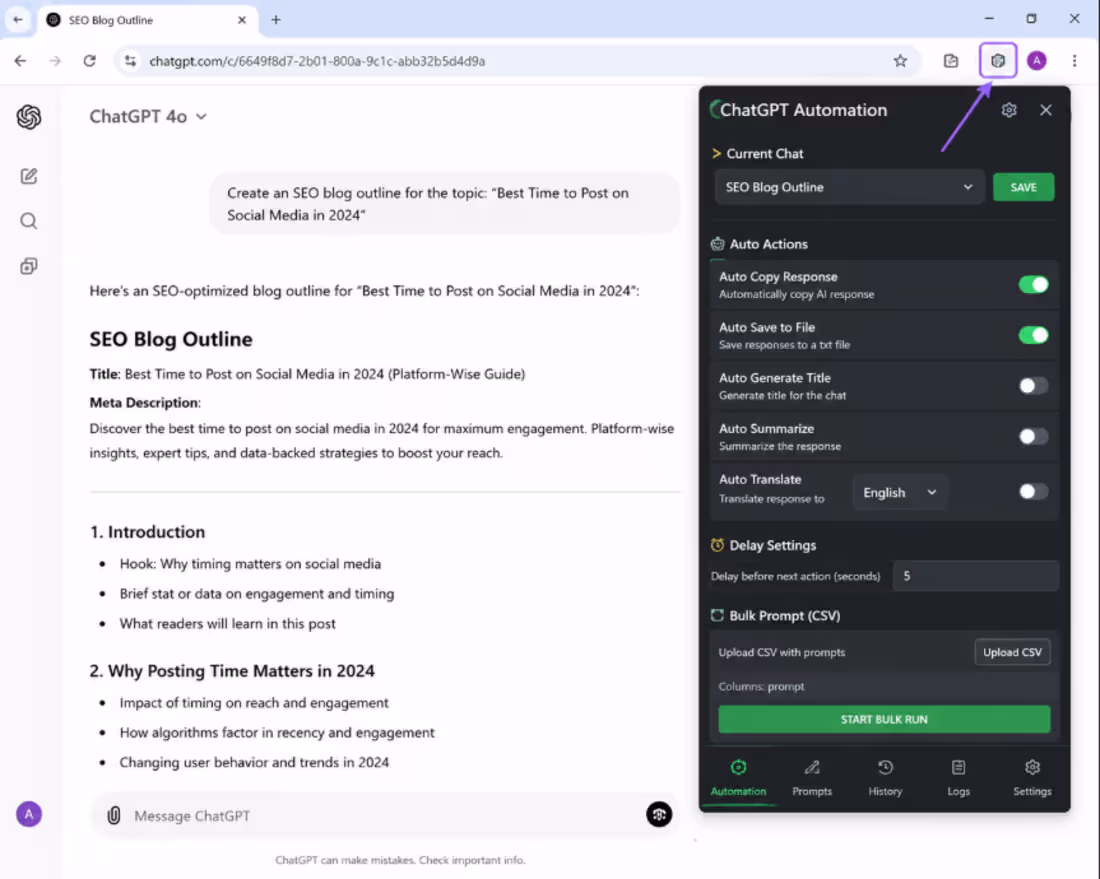Enable Auto Translate toggle

pos(1033,491)
